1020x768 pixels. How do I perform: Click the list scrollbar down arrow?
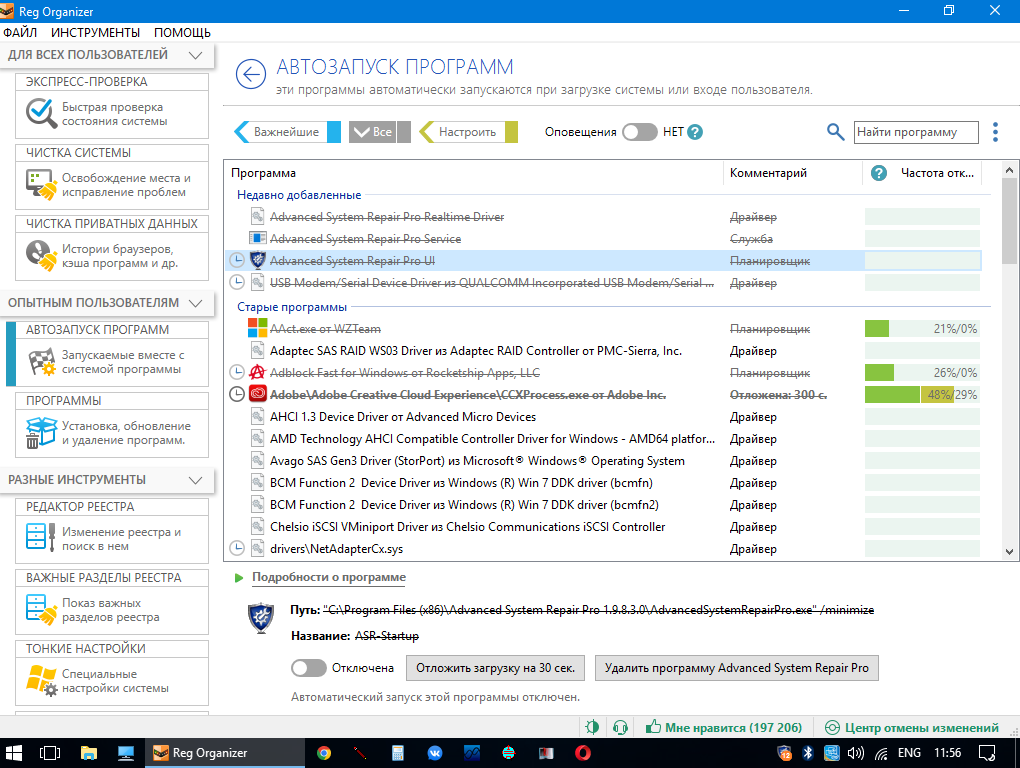pyautogui.click(x=1009, y=551)
